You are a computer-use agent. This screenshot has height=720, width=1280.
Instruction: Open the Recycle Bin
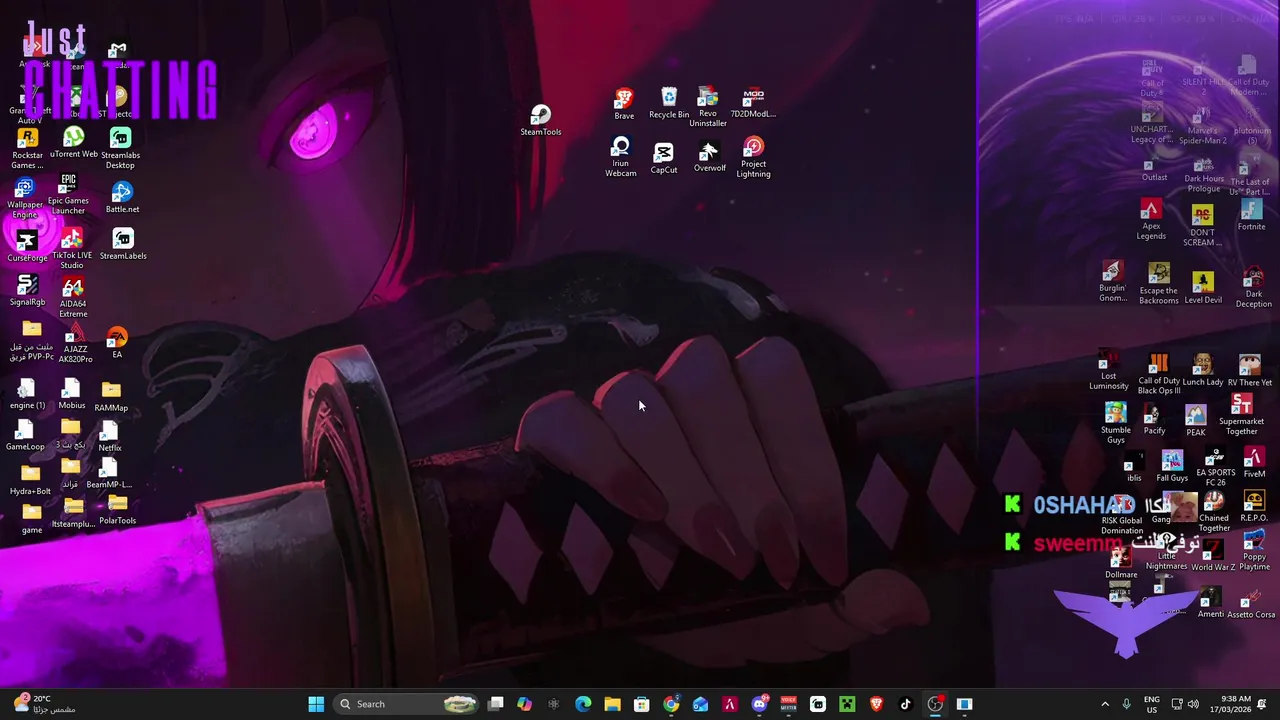point(669,104)
